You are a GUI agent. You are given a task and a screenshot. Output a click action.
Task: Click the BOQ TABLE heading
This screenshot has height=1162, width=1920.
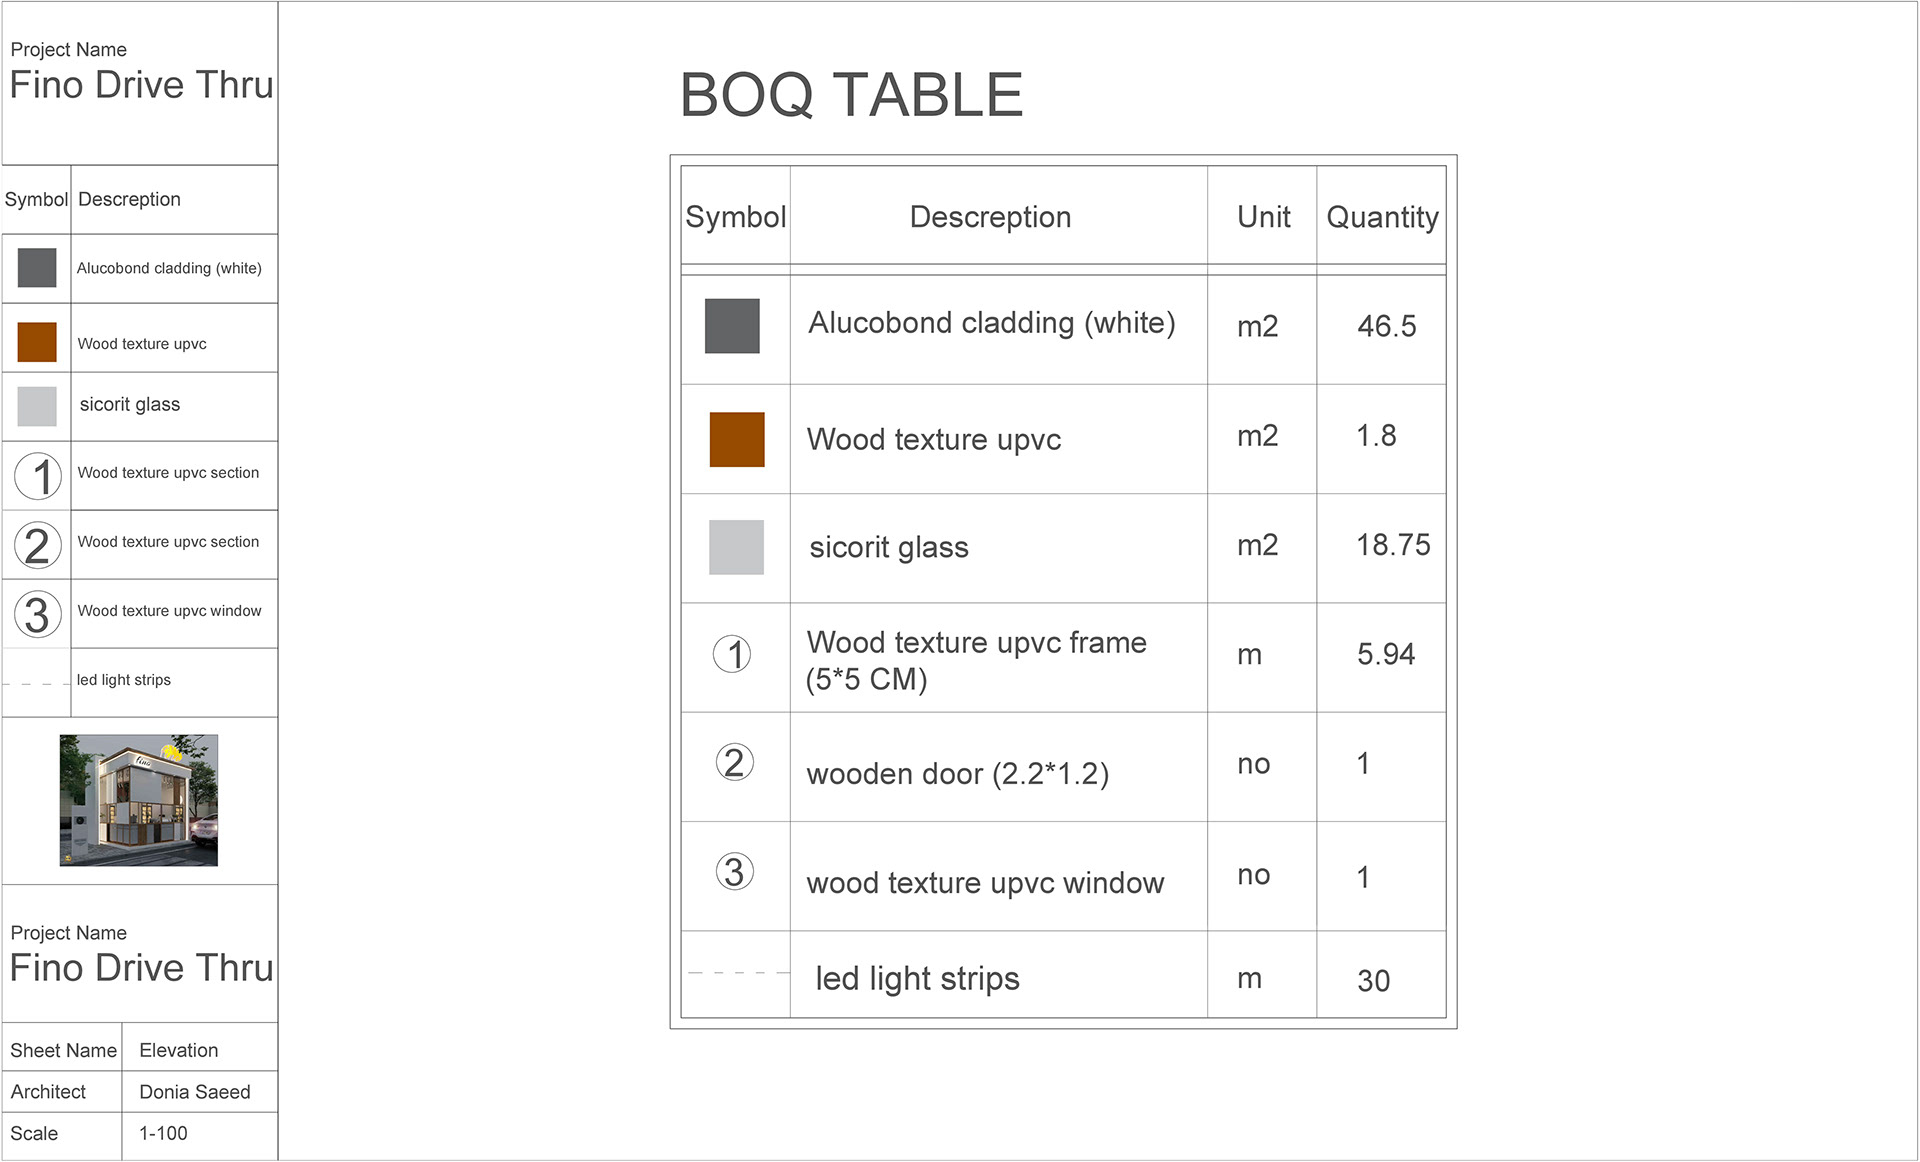851,95
